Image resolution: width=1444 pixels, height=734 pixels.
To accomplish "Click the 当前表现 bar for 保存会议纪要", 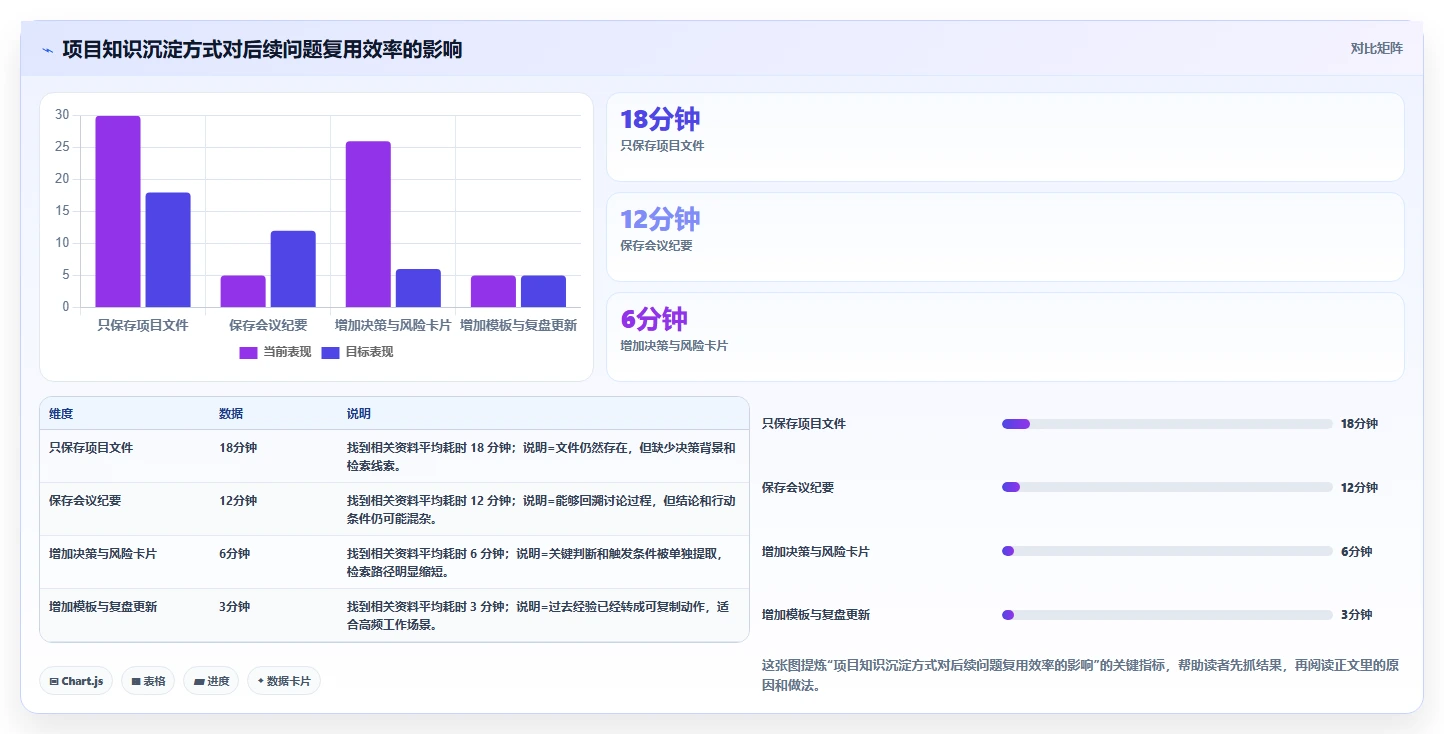I will coord(243,291).
